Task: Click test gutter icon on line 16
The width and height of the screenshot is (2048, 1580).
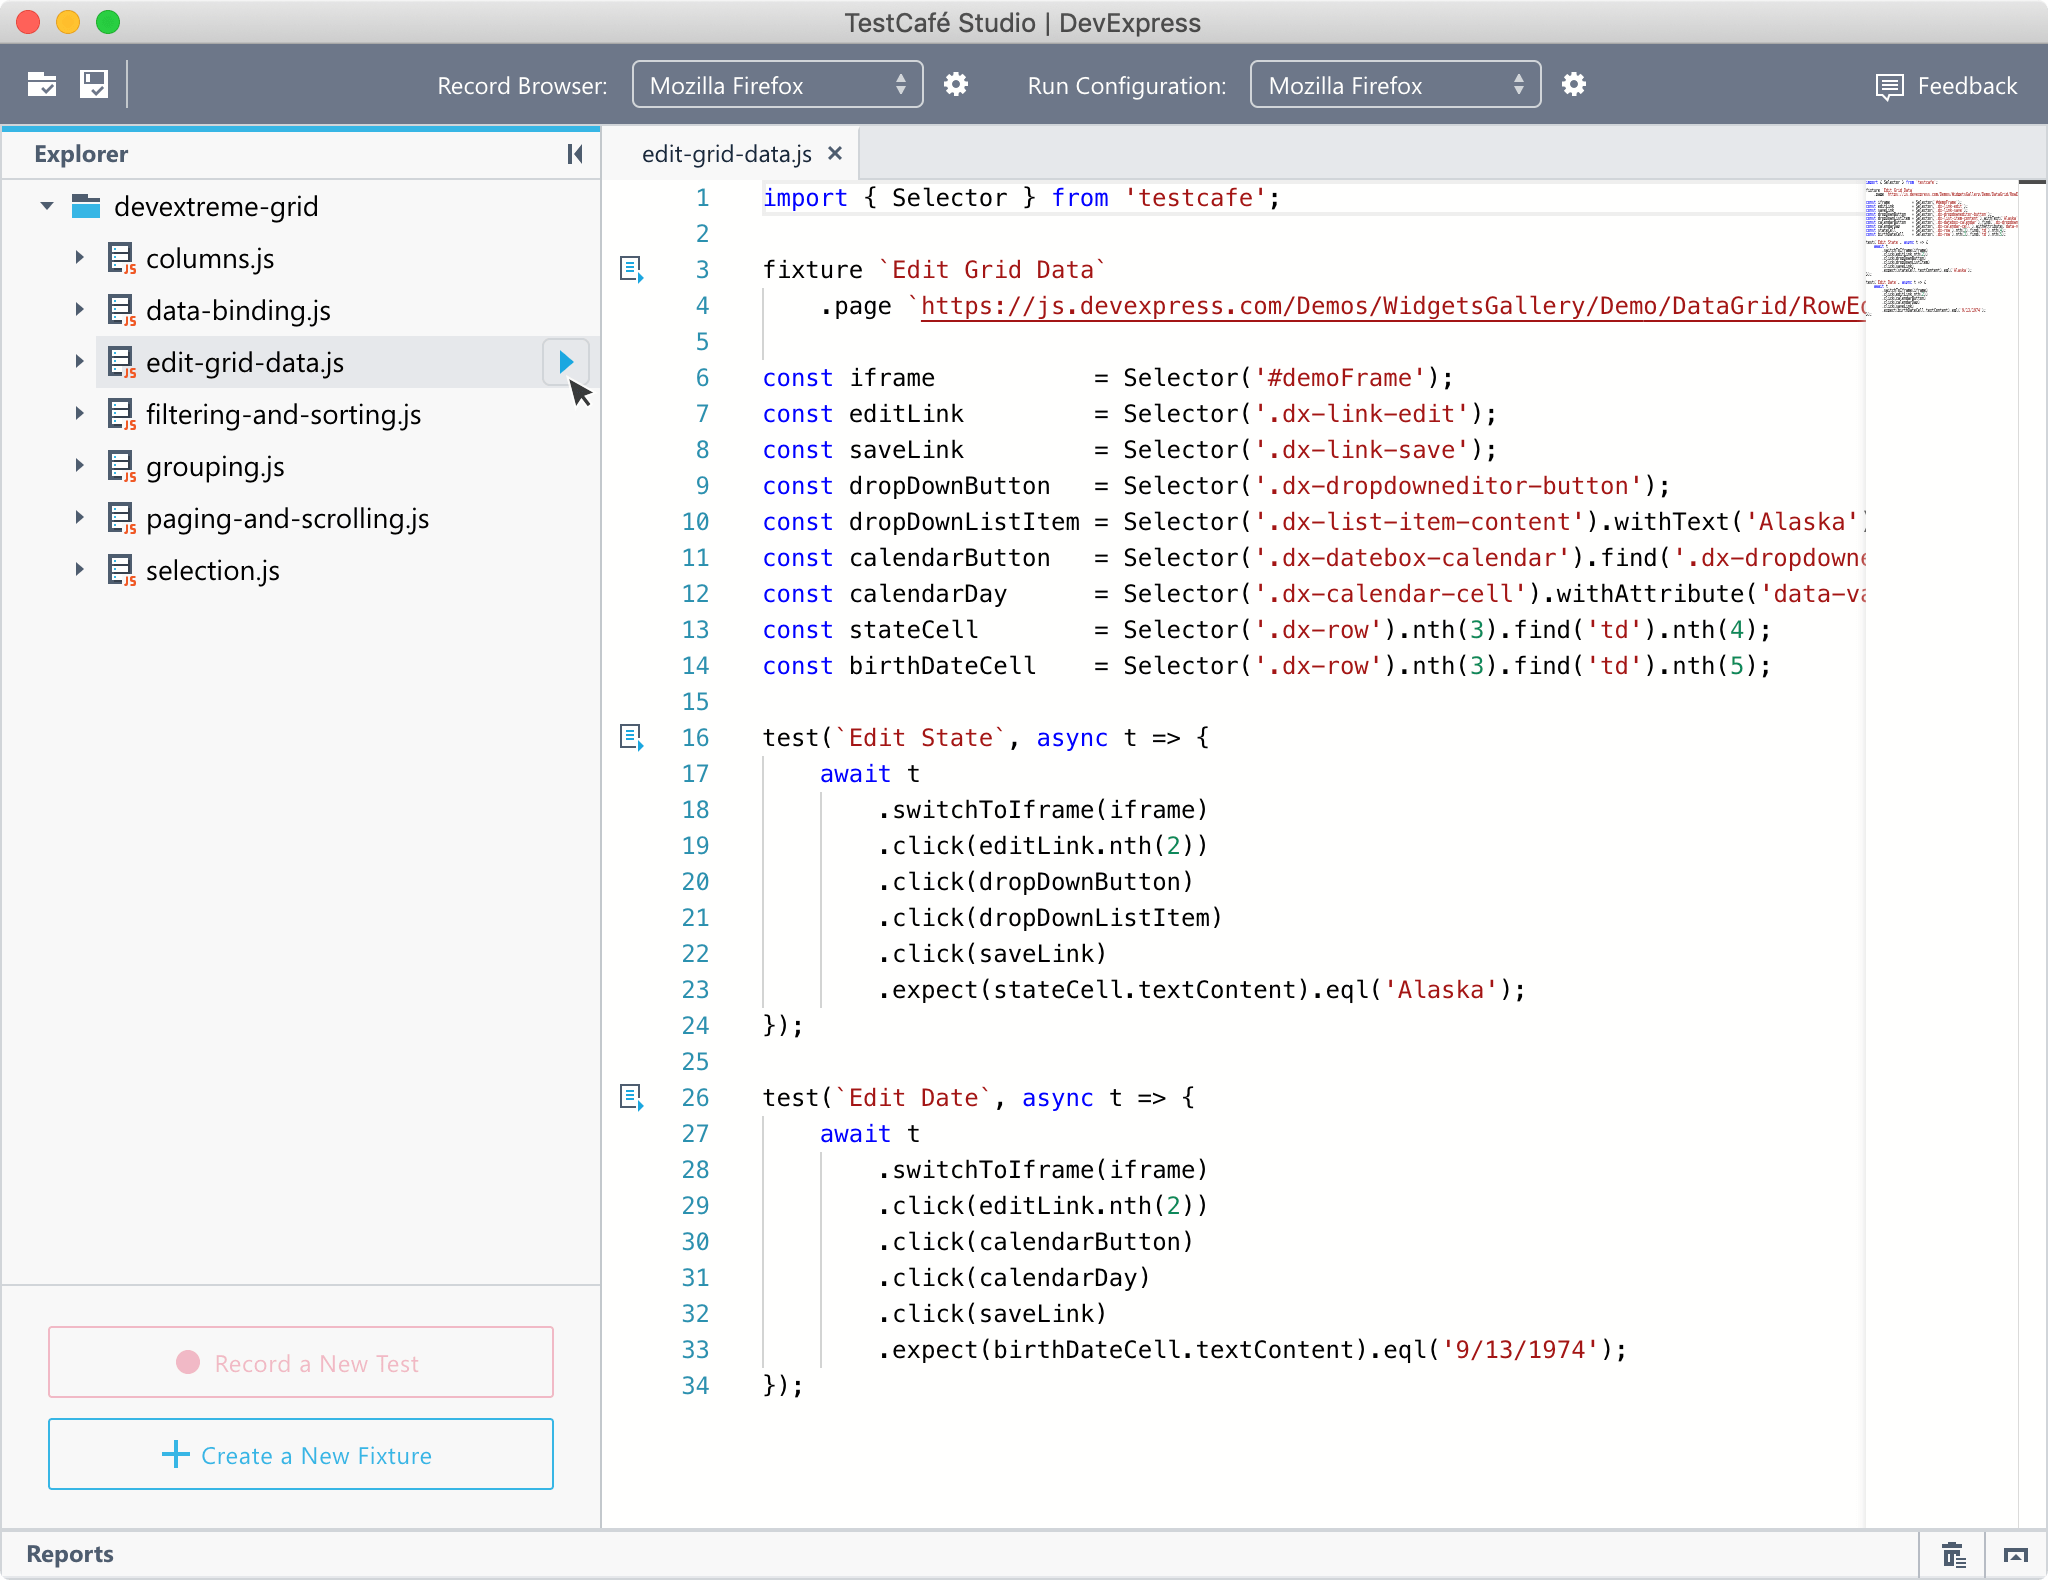Action: pyautogui.click(x=631, y=737)
